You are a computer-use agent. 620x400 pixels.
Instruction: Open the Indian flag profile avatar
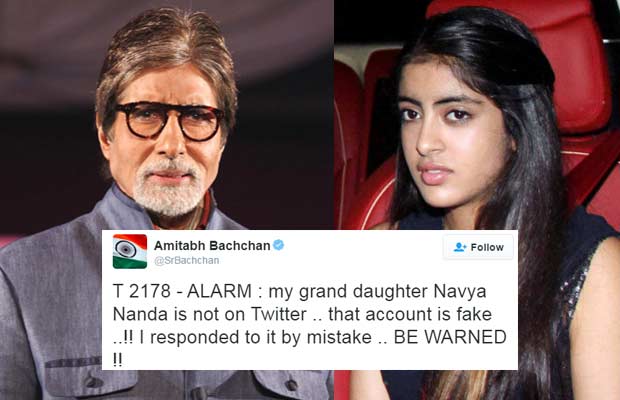130,251
